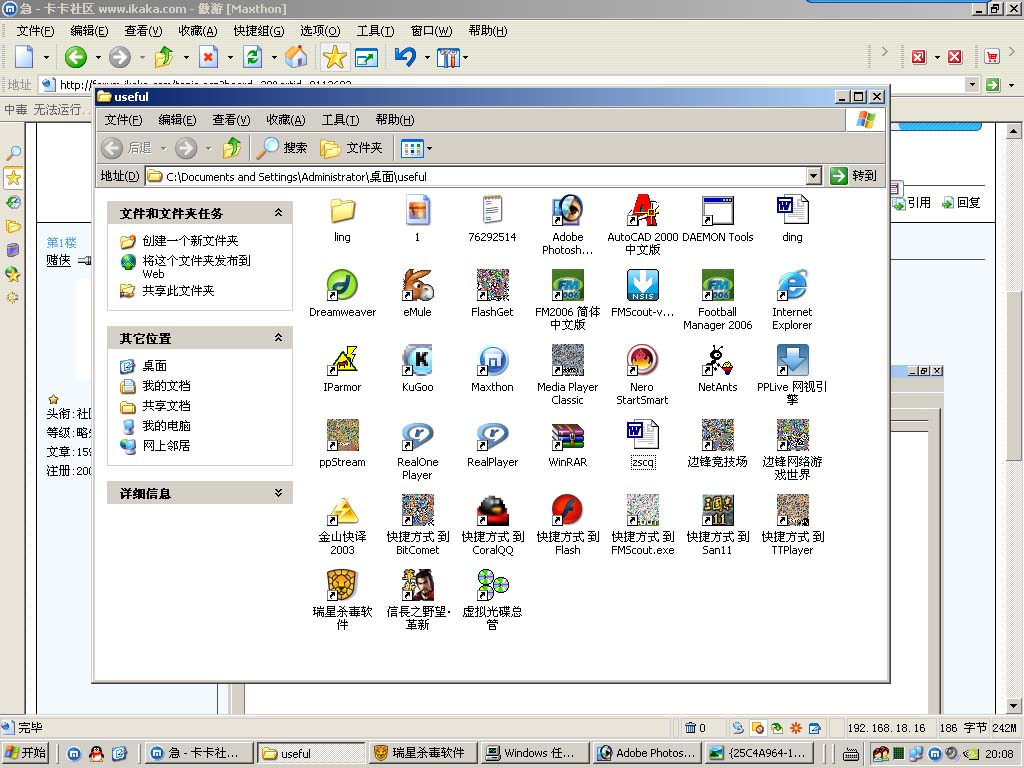Screen dimensions: 1024x768
Task: Open the view mode dropdown in explorer toolbar
Action: click(429, 149)
